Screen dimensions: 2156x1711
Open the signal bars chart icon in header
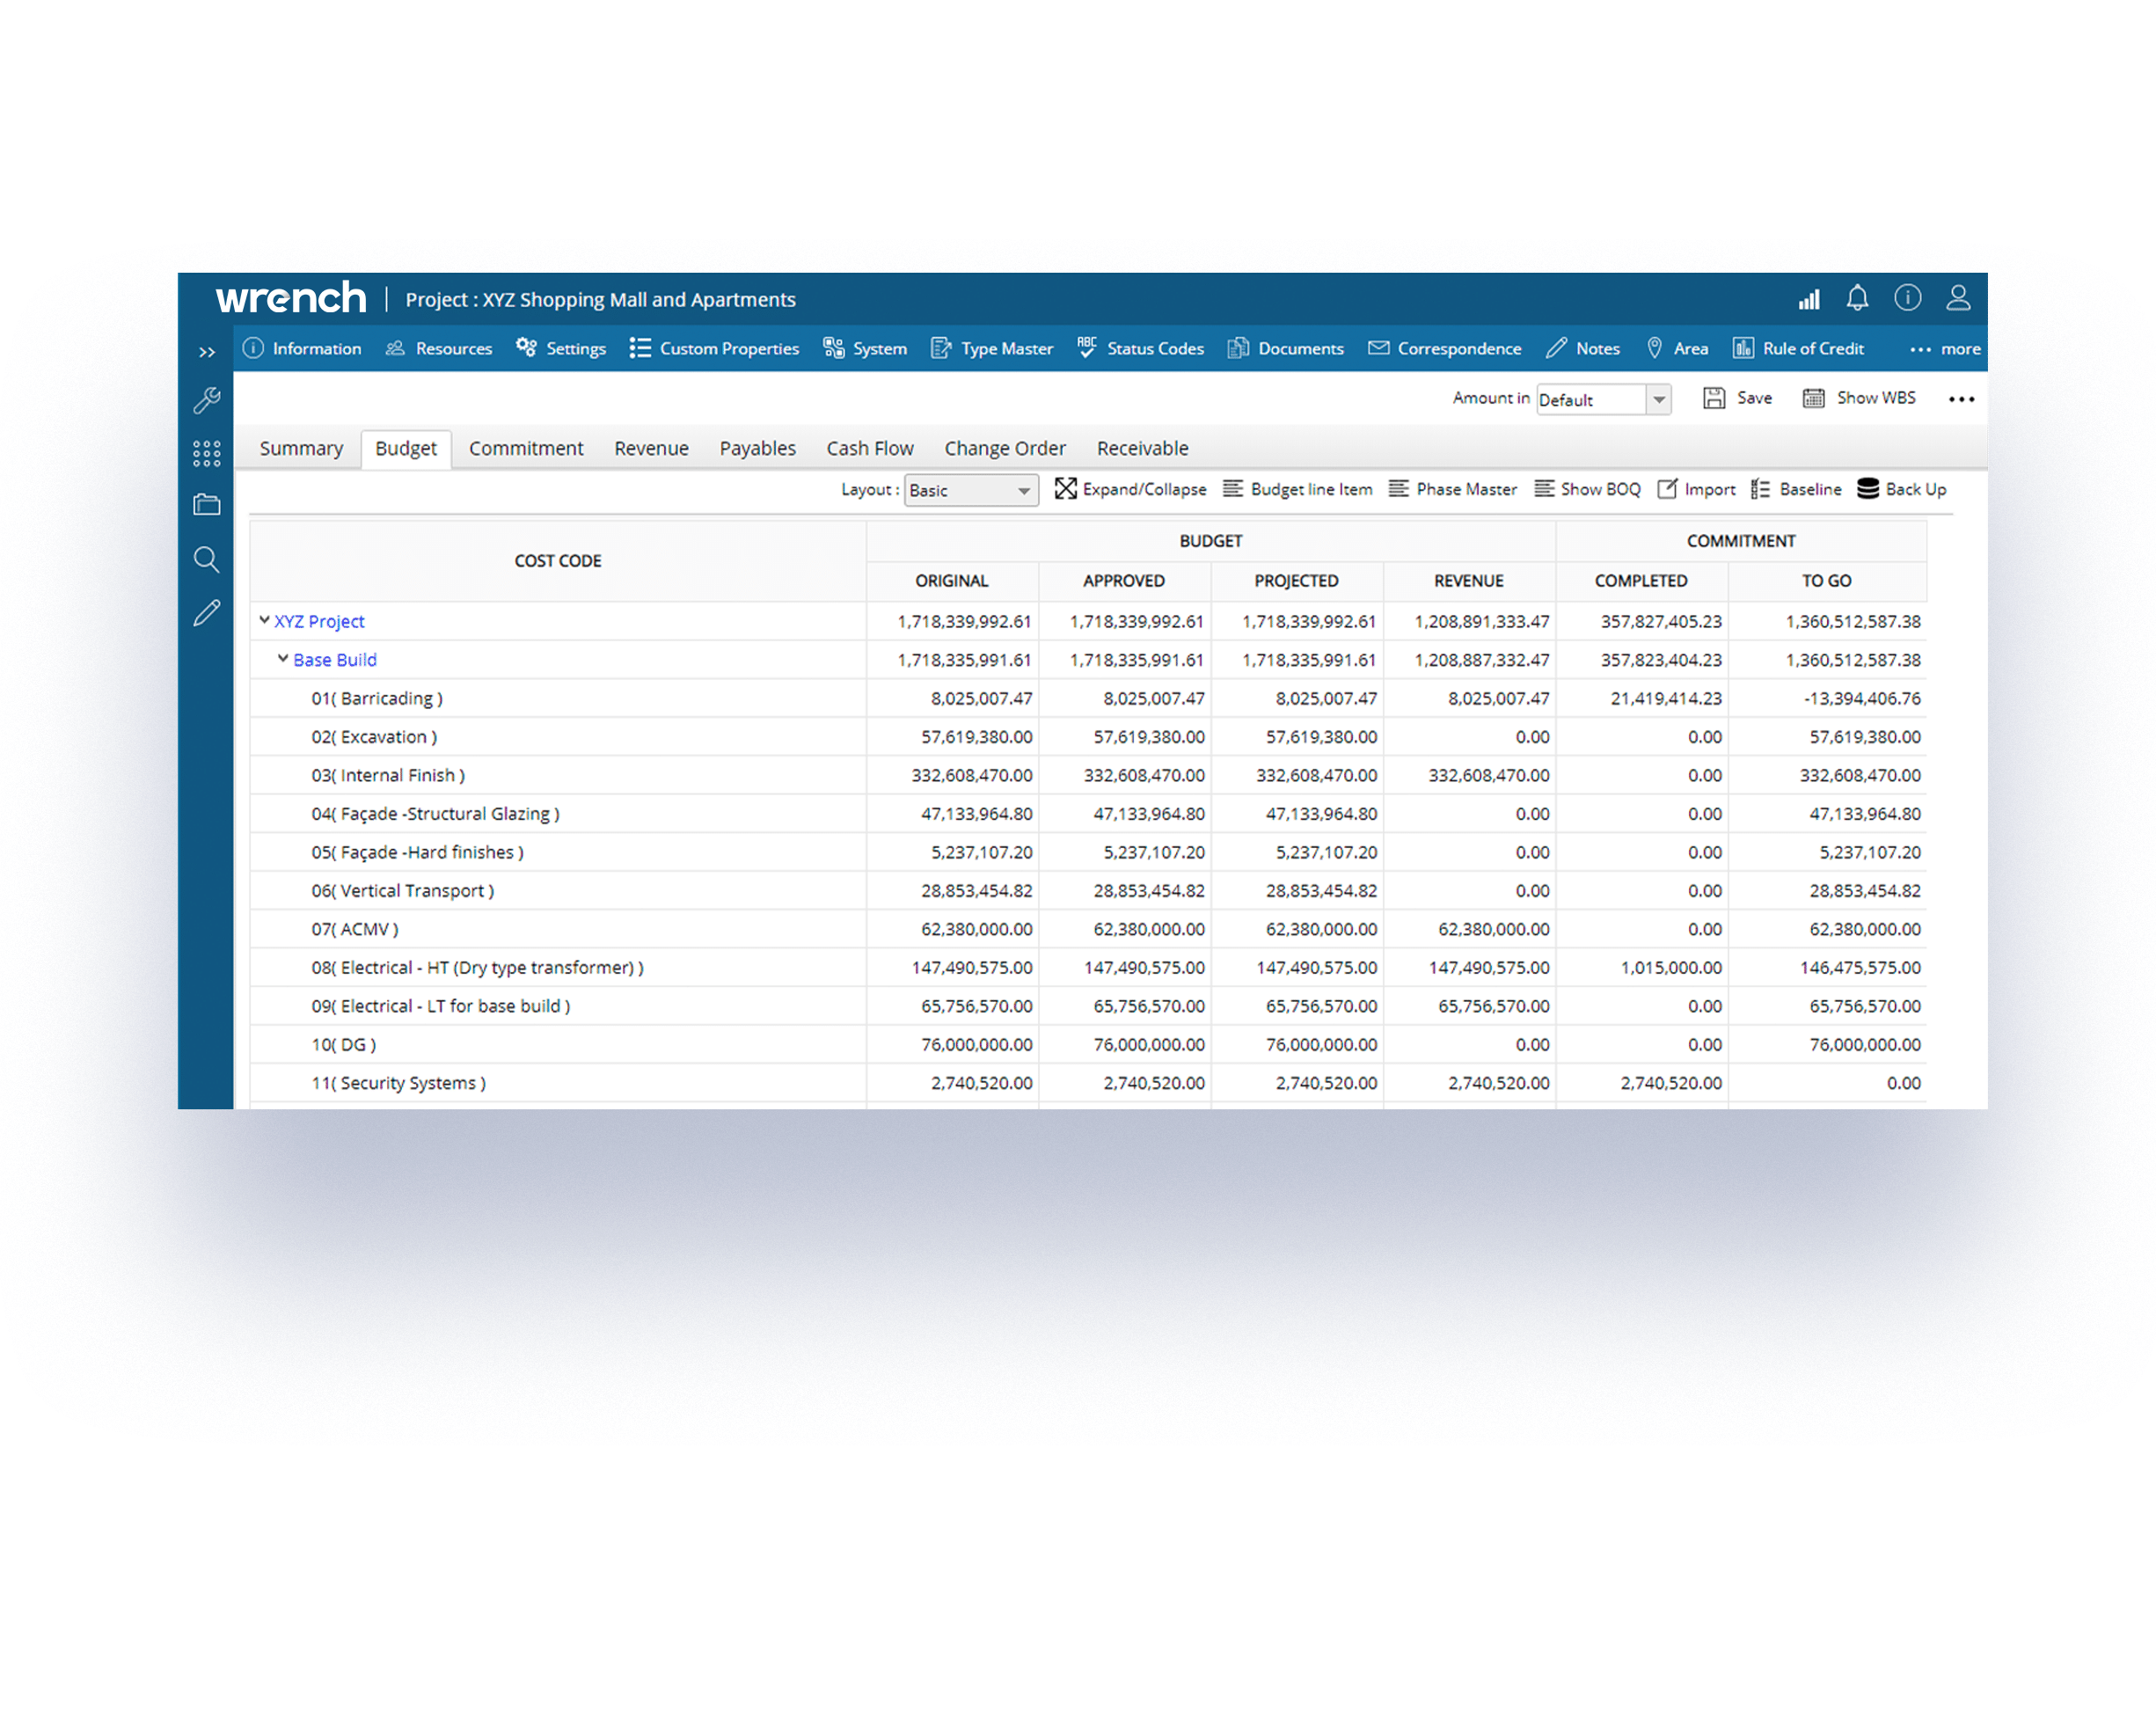pos(1809,299)
